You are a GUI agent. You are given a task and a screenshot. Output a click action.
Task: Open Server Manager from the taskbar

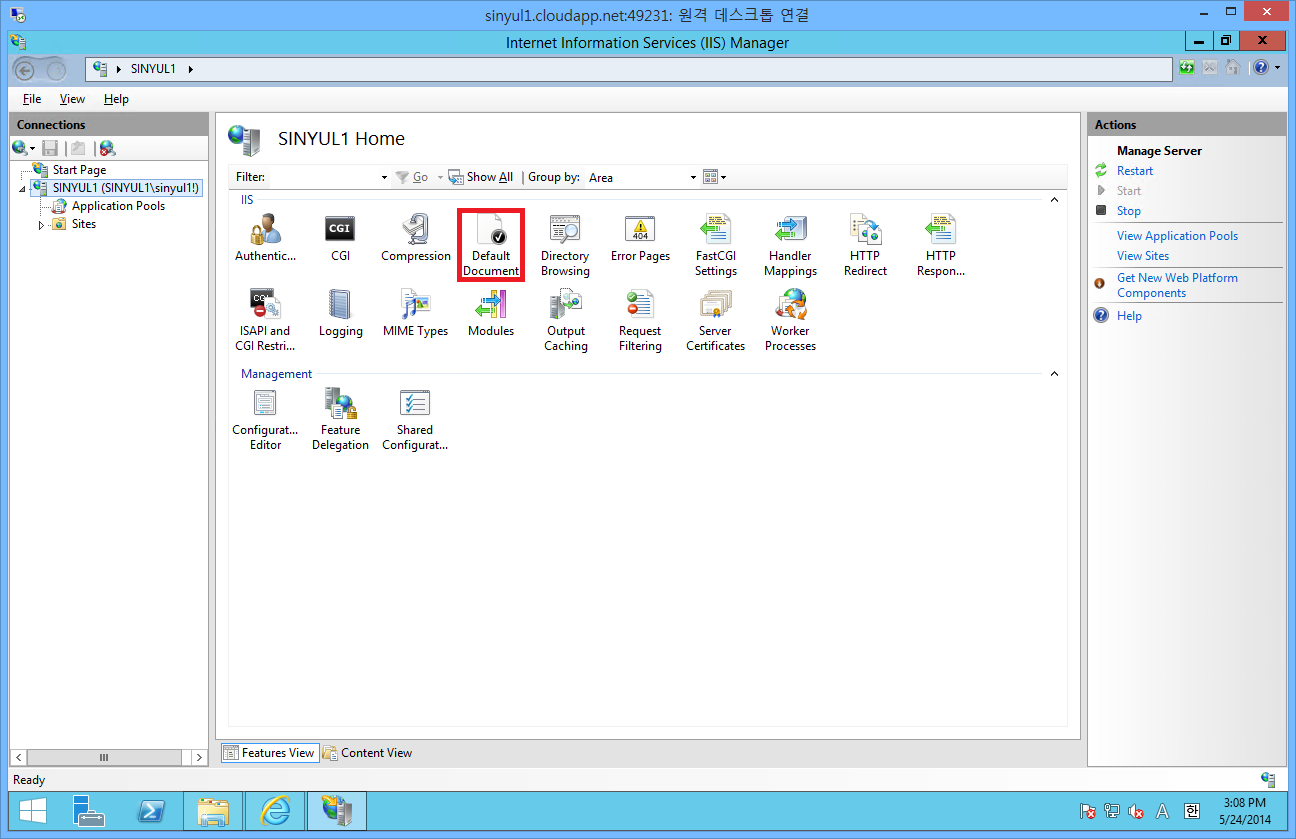pos(90,811)
